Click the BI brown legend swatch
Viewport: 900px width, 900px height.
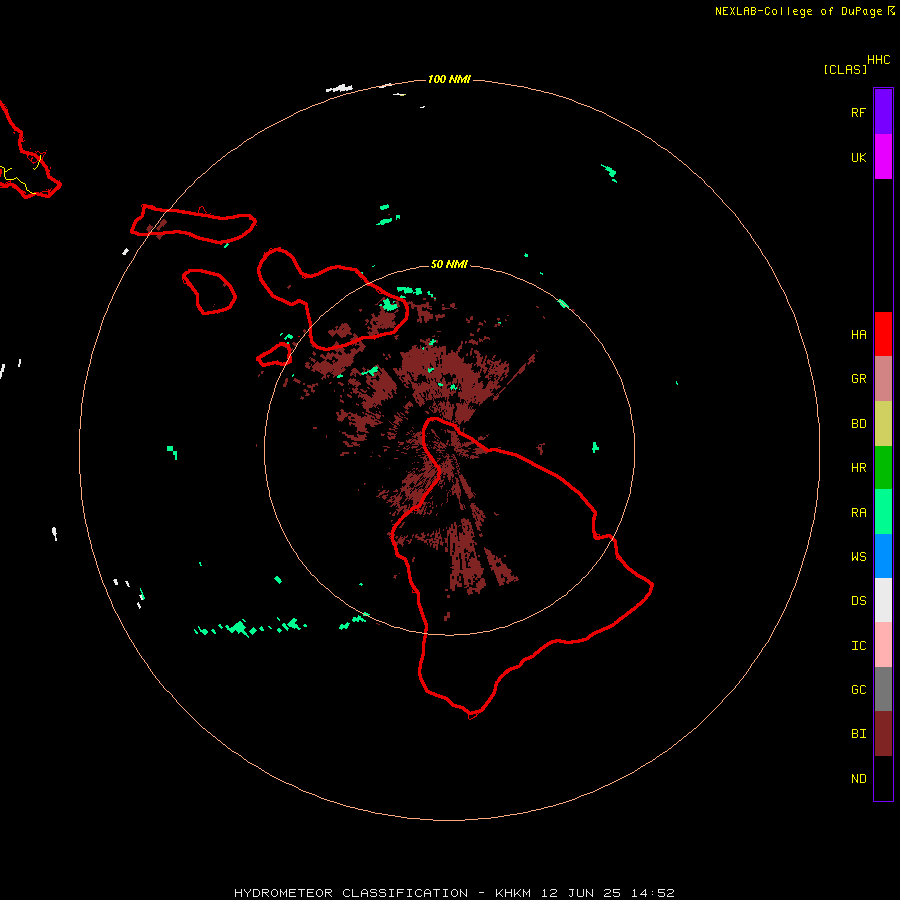pos(883,734)
